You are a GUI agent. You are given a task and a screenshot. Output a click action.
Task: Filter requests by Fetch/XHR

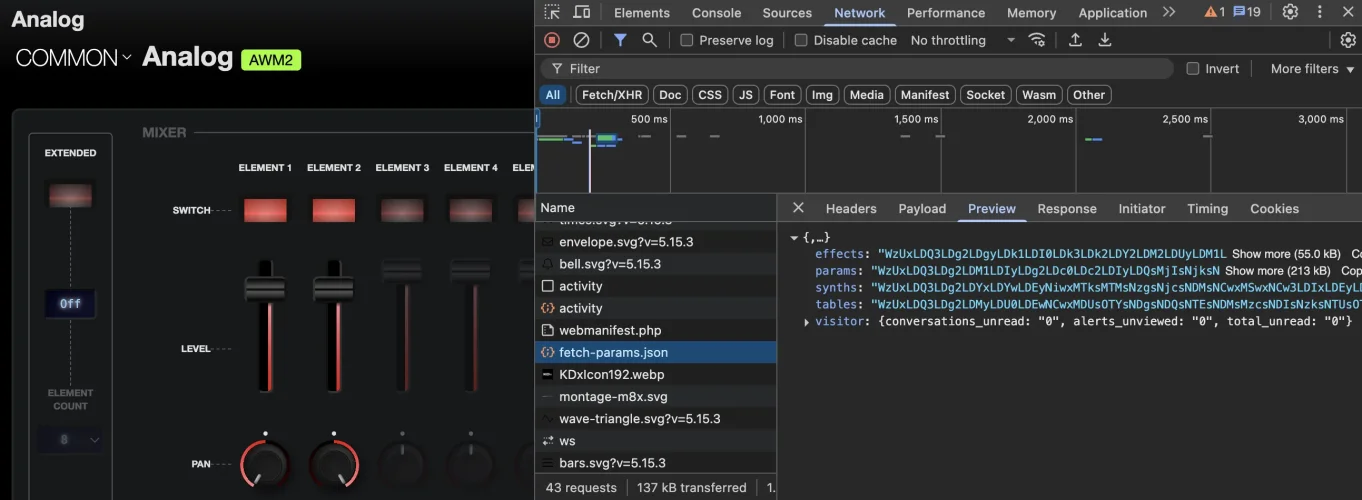(612, 95)
